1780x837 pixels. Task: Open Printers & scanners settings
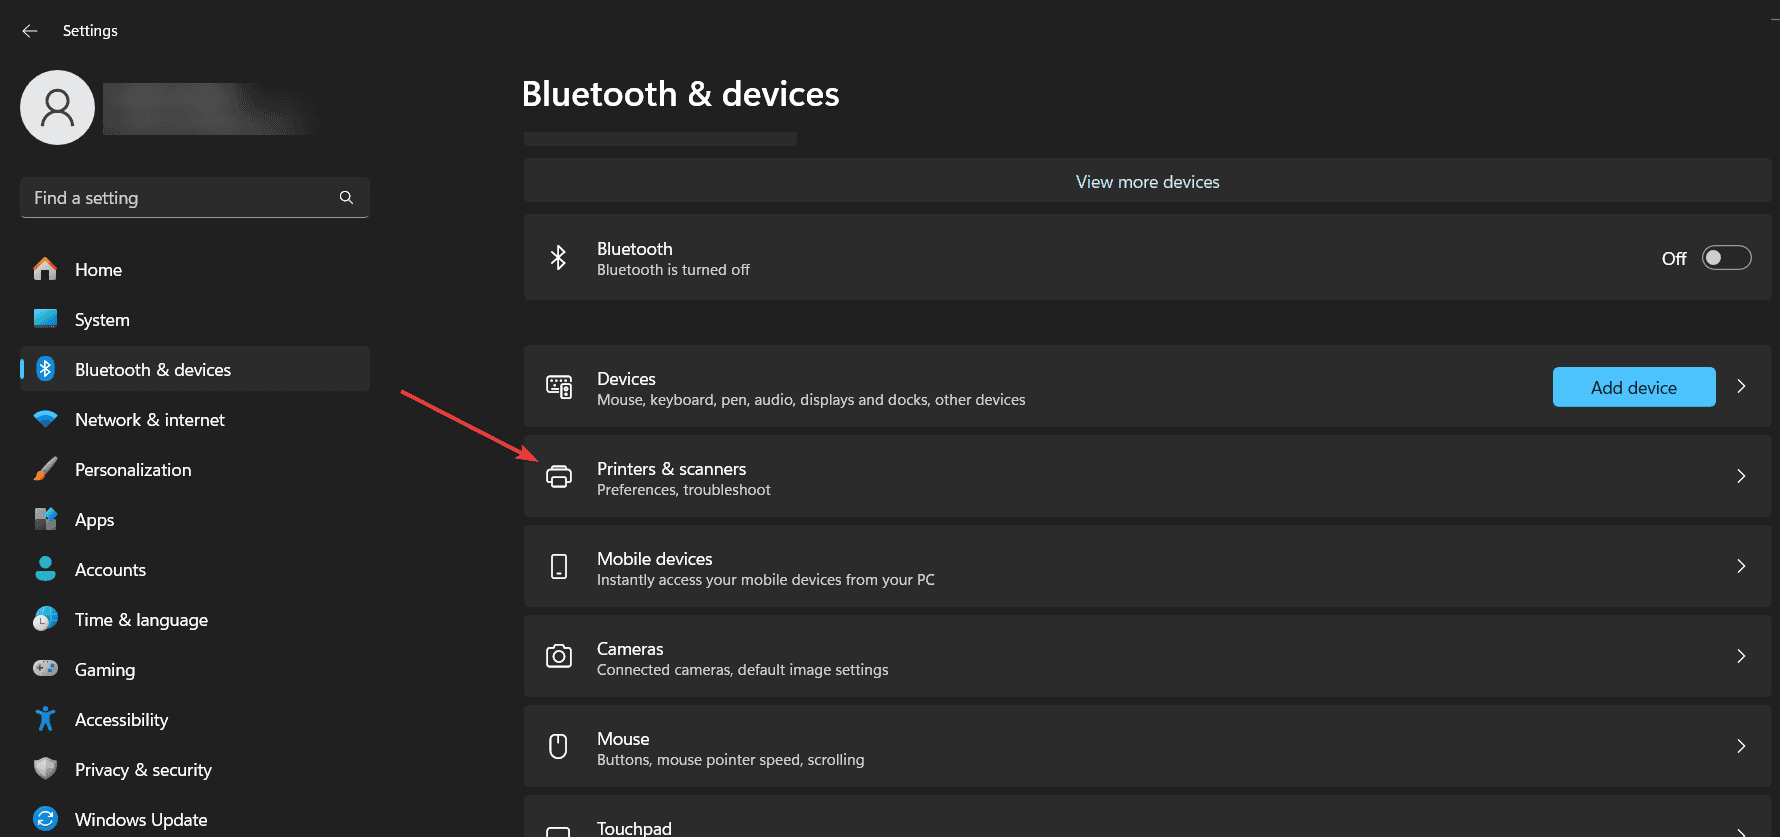pos(1147,476)
